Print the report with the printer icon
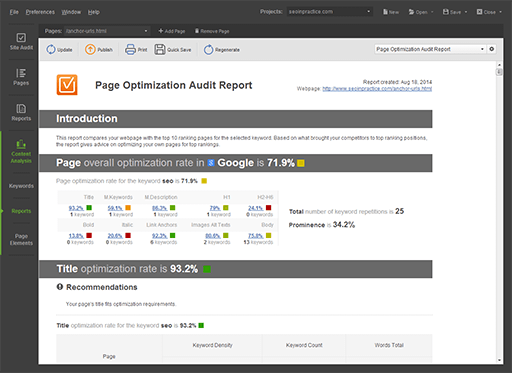This screenshot has height=373, width=512. tap(130, 49)
